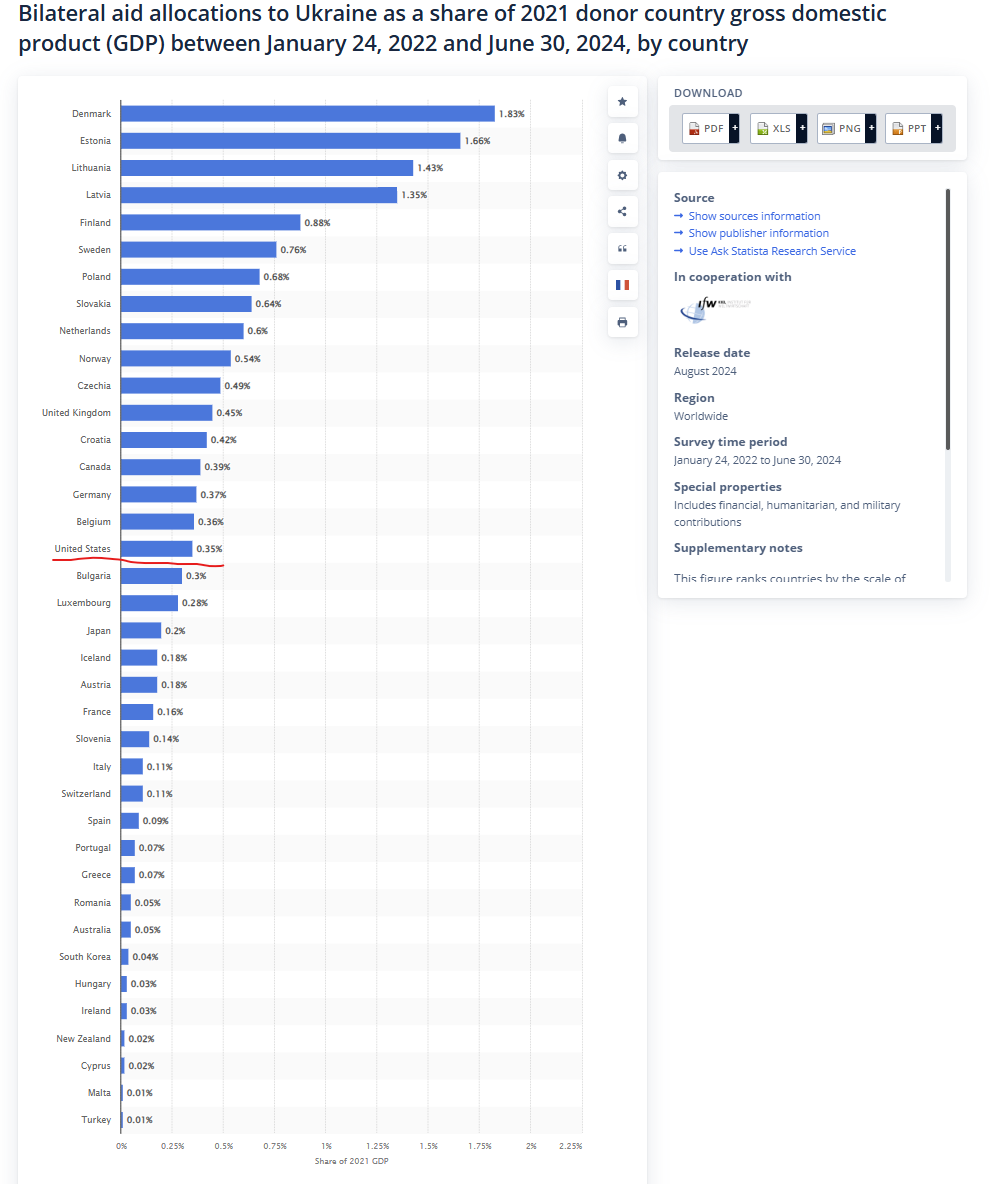Download the data as XLS
Viewport: 1005px width, 1184px height.
point(774,128)
